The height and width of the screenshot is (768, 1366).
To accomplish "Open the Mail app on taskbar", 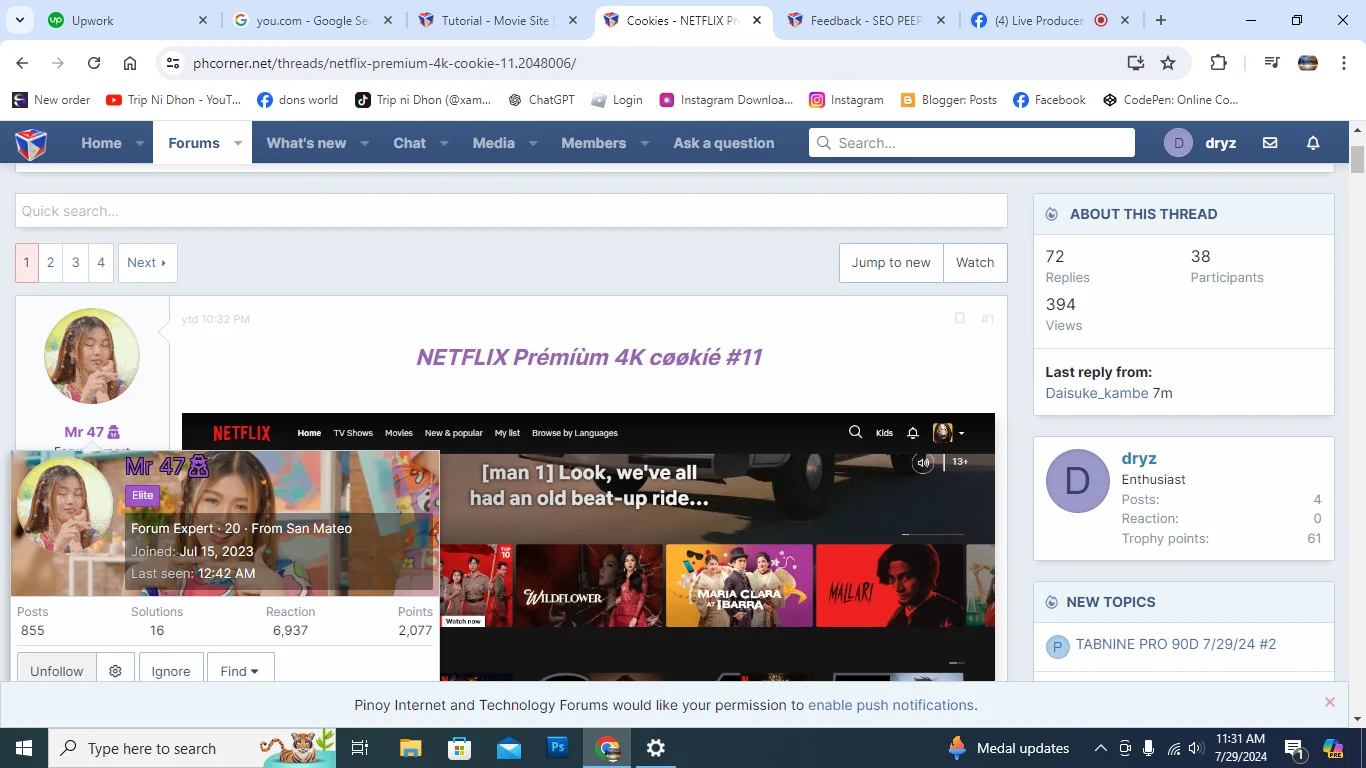I will pos(509,748).
